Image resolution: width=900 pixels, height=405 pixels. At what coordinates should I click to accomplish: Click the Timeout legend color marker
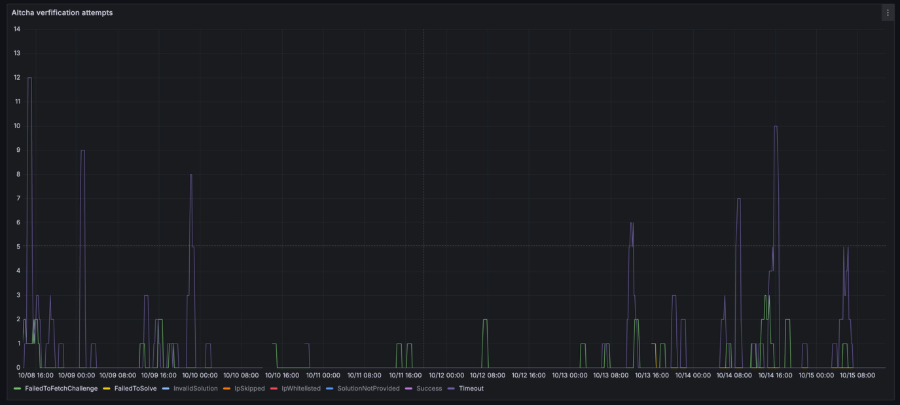click(x=451, y=388)
